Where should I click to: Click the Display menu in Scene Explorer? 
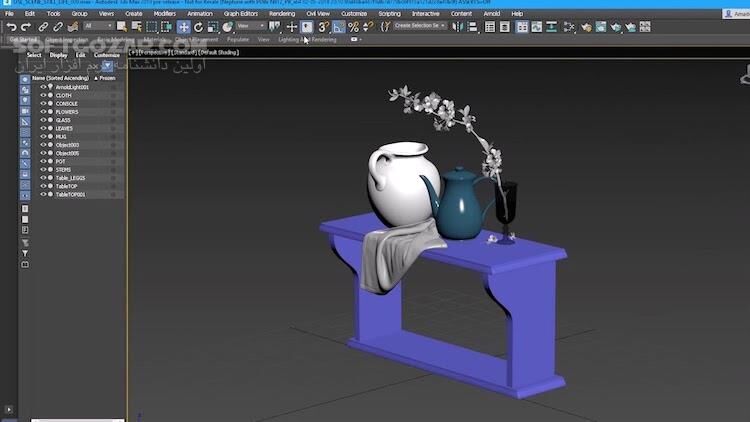tap(58, 55)
